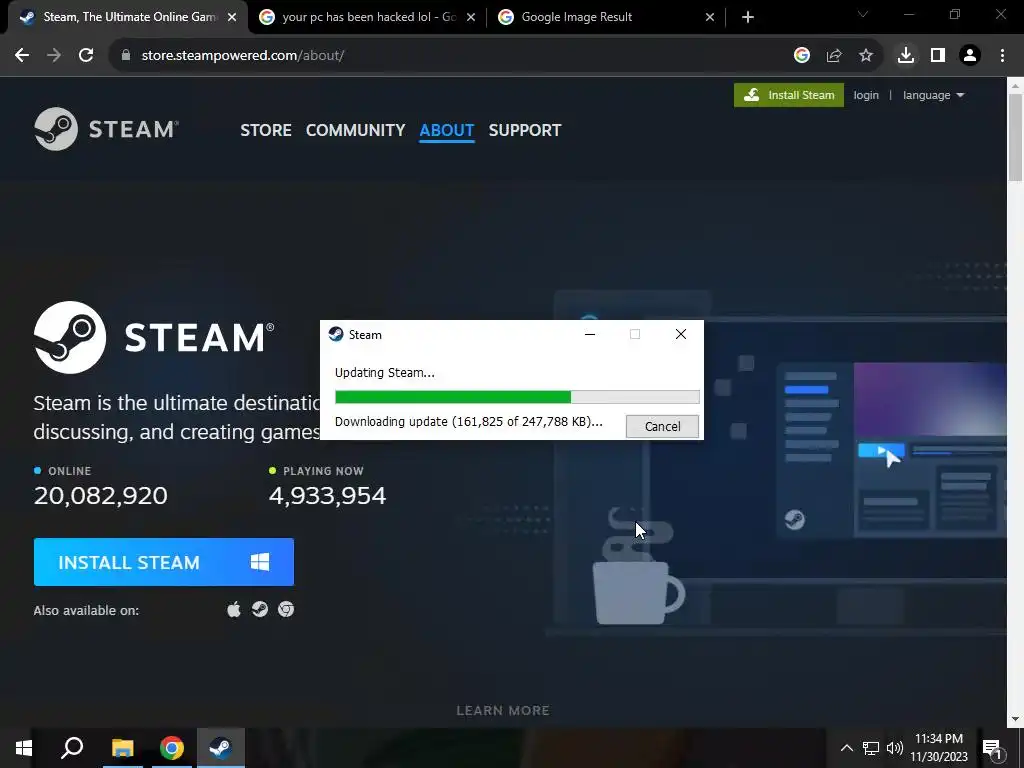Image resolution: width=1024 pixels, height=768 pixels.
Task: Open the COMMUNITY menu item
Action: (355, 130)
